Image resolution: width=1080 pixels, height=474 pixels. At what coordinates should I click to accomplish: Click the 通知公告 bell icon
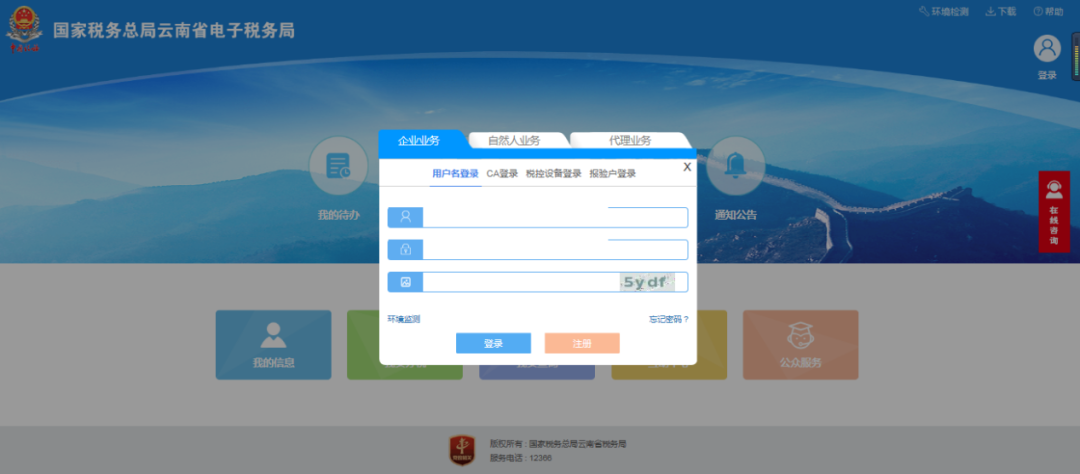pos(735,166)
